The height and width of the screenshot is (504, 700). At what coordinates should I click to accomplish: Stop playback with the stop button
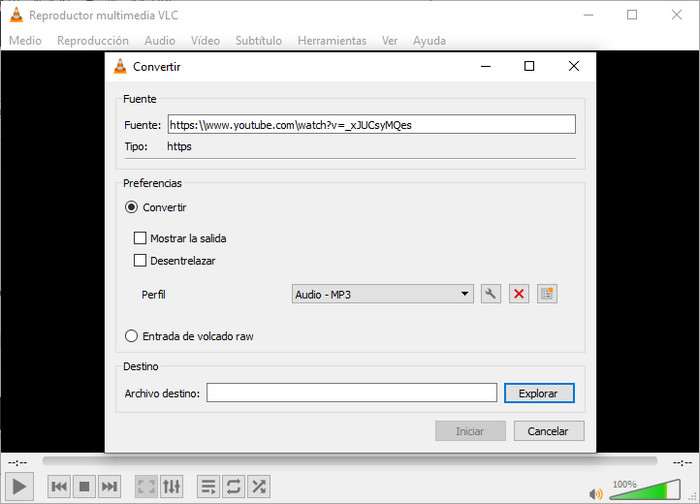84,486
